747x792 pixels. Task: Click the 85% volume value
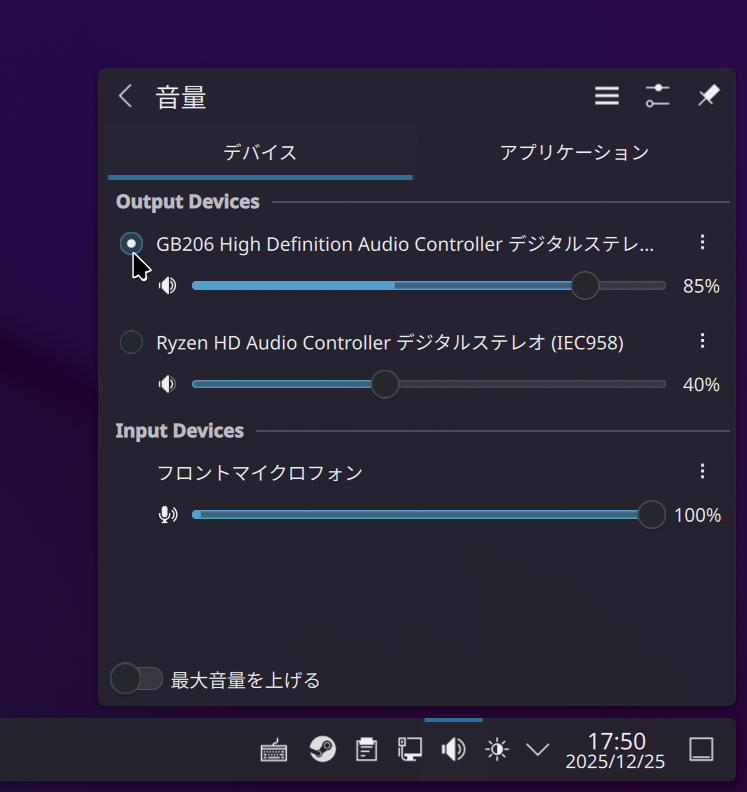point(701,286)
